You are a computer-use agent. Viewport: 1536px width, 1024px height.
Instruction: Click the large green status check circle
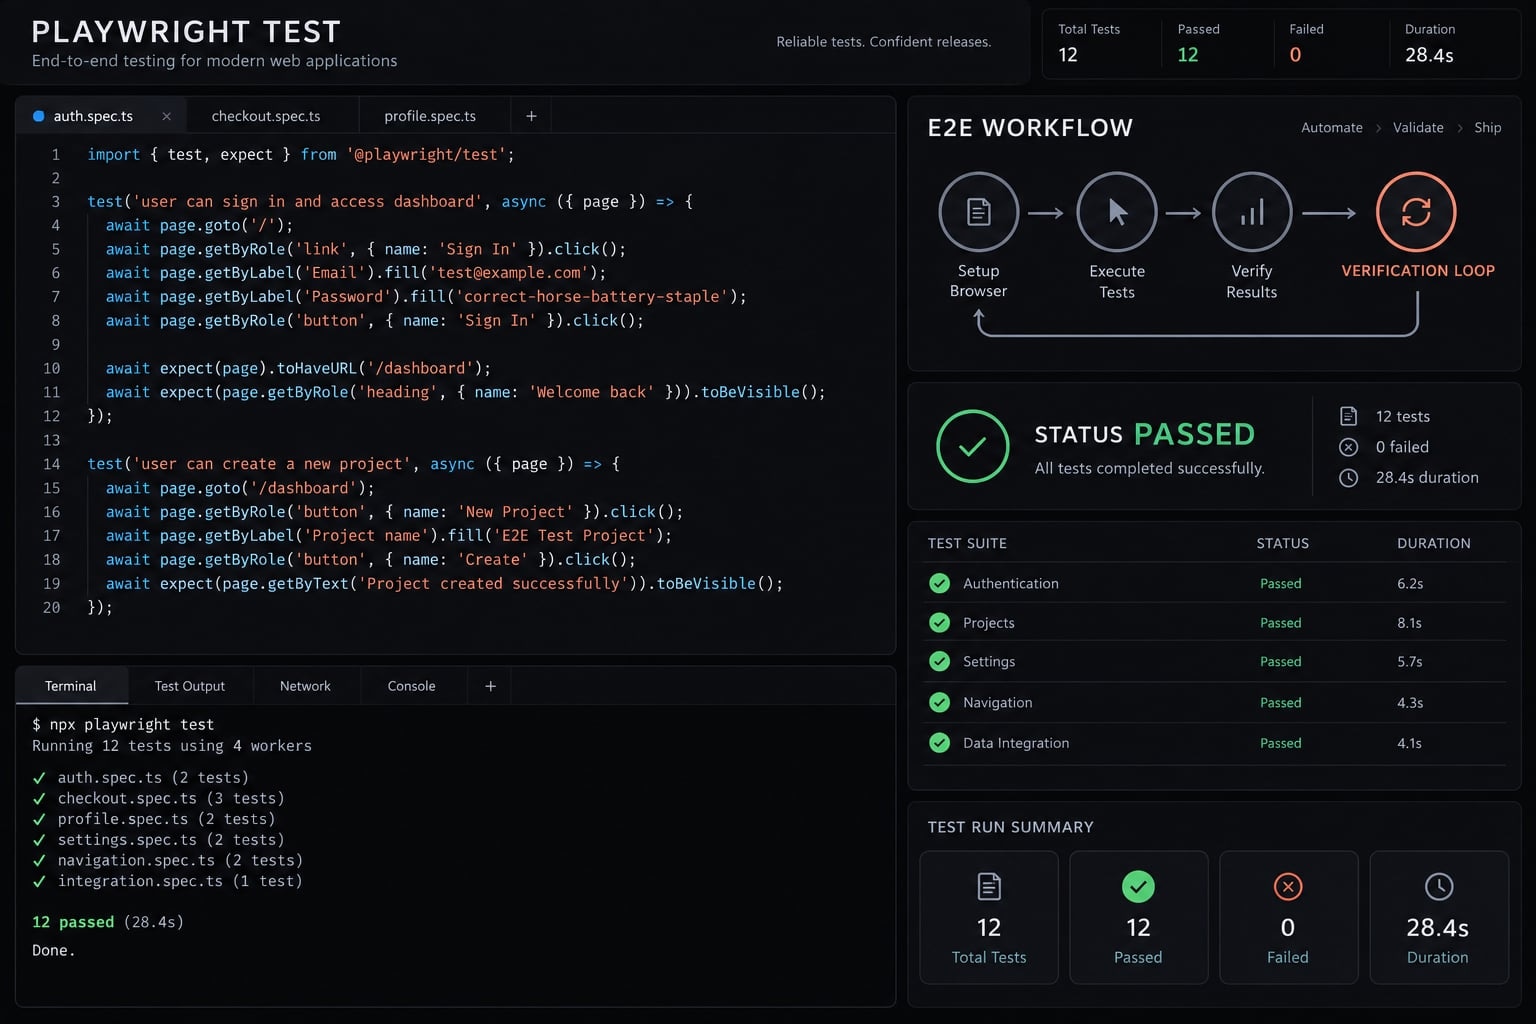pos(973,446)
